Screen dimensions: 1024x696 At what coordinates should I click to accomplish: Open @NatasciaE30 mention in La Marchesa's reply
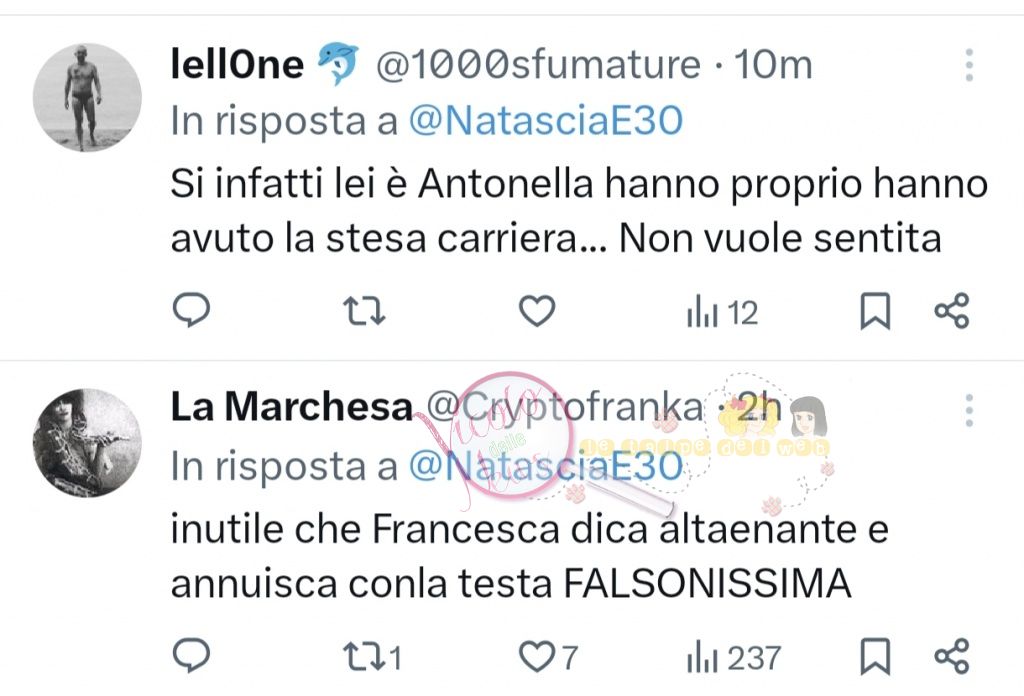coord(545,465)
